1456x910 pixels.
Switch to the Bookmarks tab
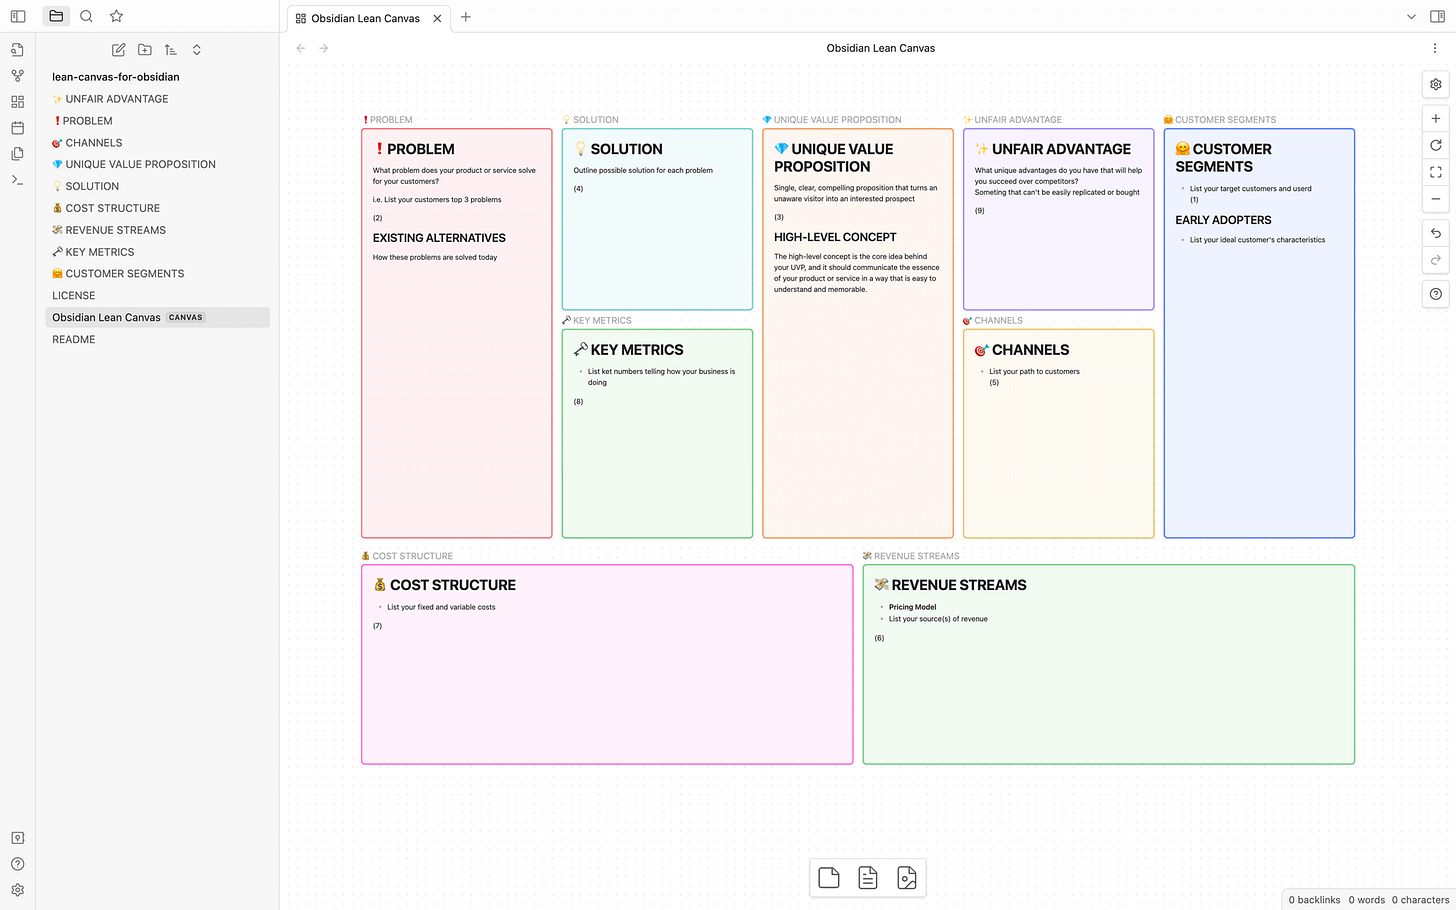pos(116,16)
